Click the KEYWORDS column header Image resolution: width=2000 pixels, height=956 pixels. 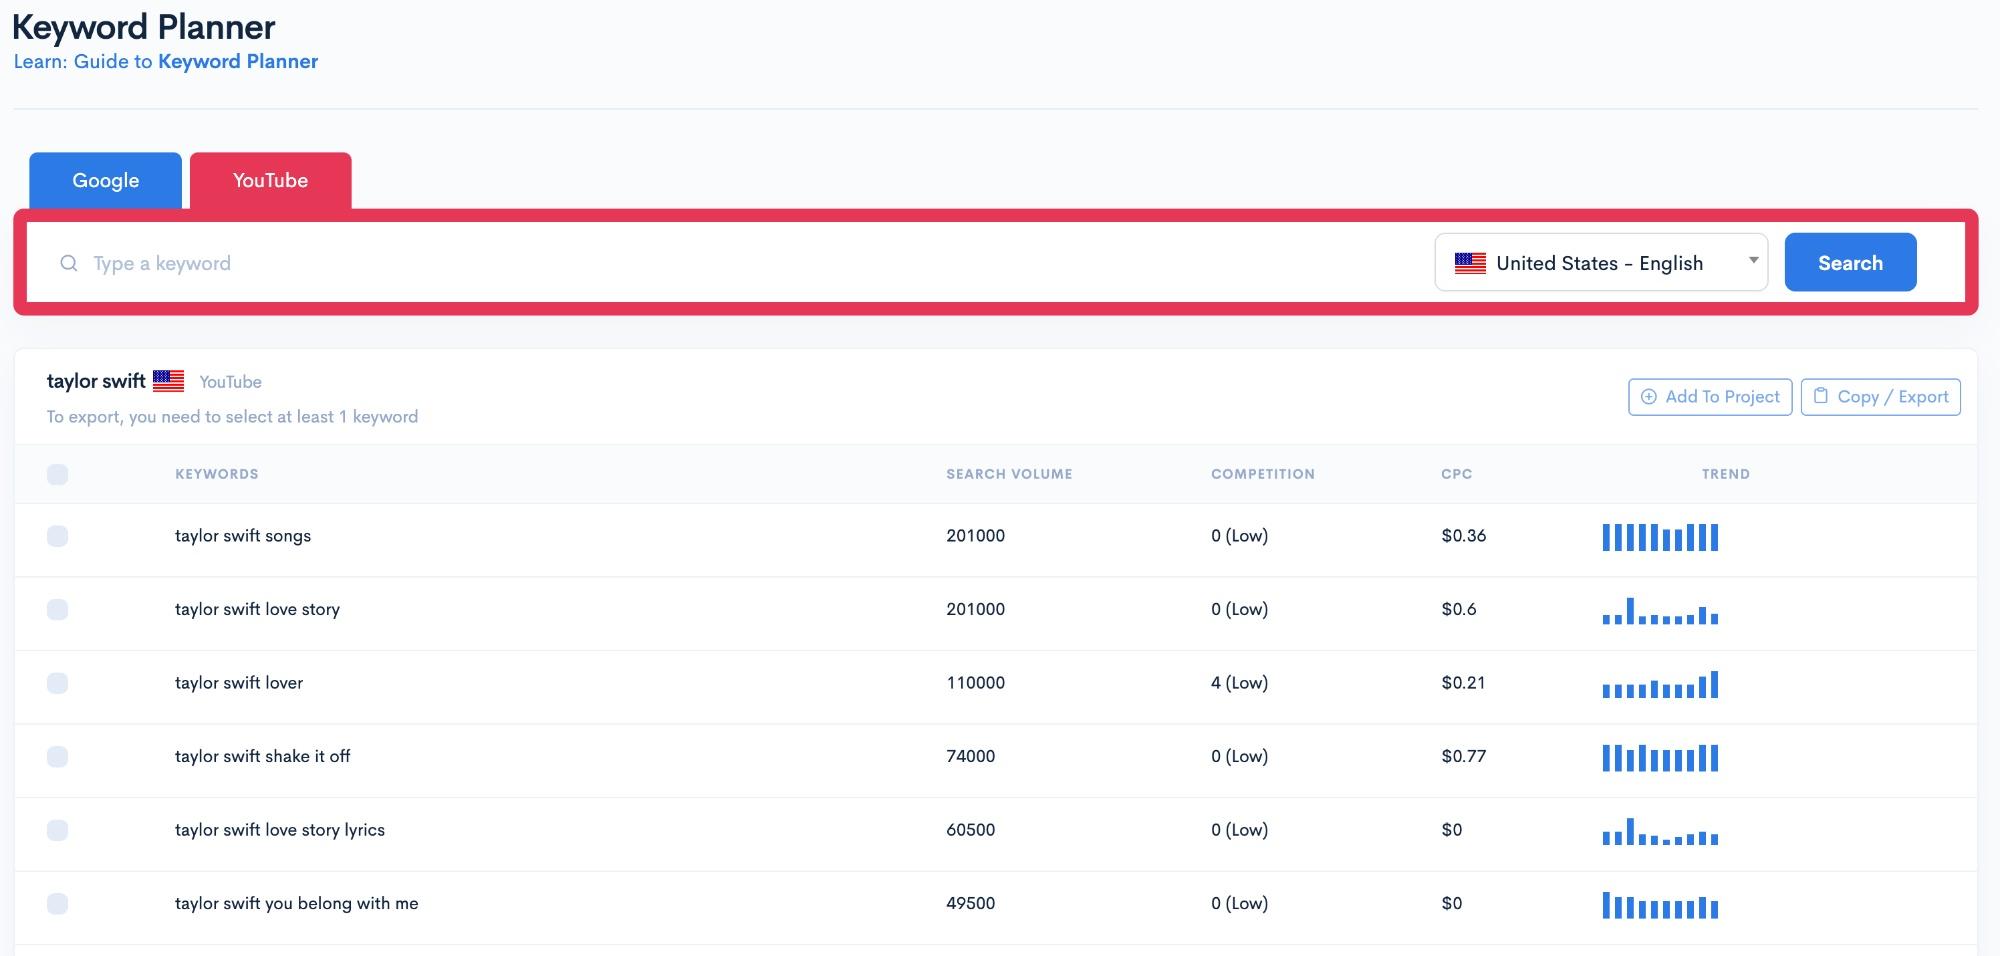point(217,474)
